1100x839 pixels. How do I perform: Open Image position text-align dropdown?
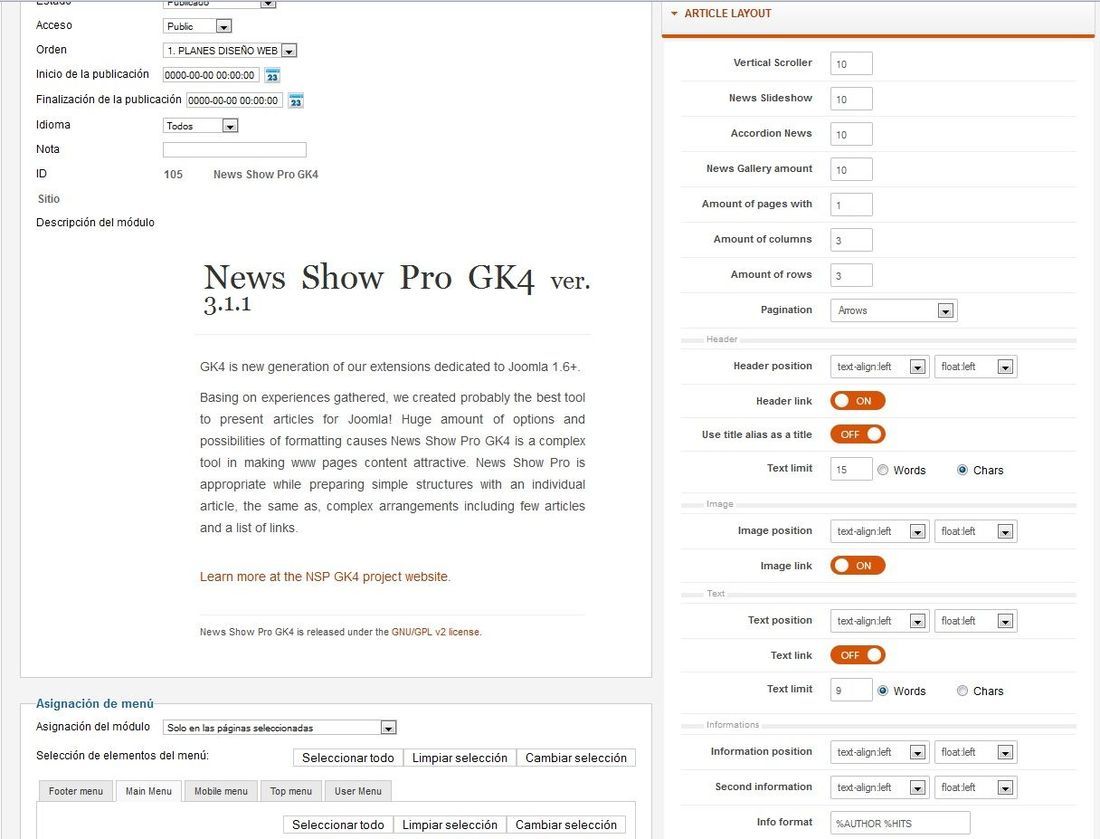pos(880,531)
